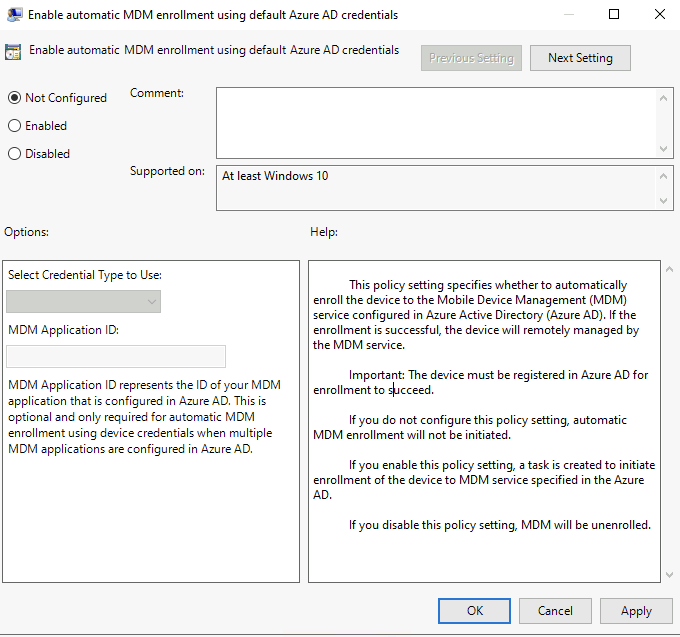
Task: Click Supported on box's up scroll arrow
Action: tap(665, 177)
